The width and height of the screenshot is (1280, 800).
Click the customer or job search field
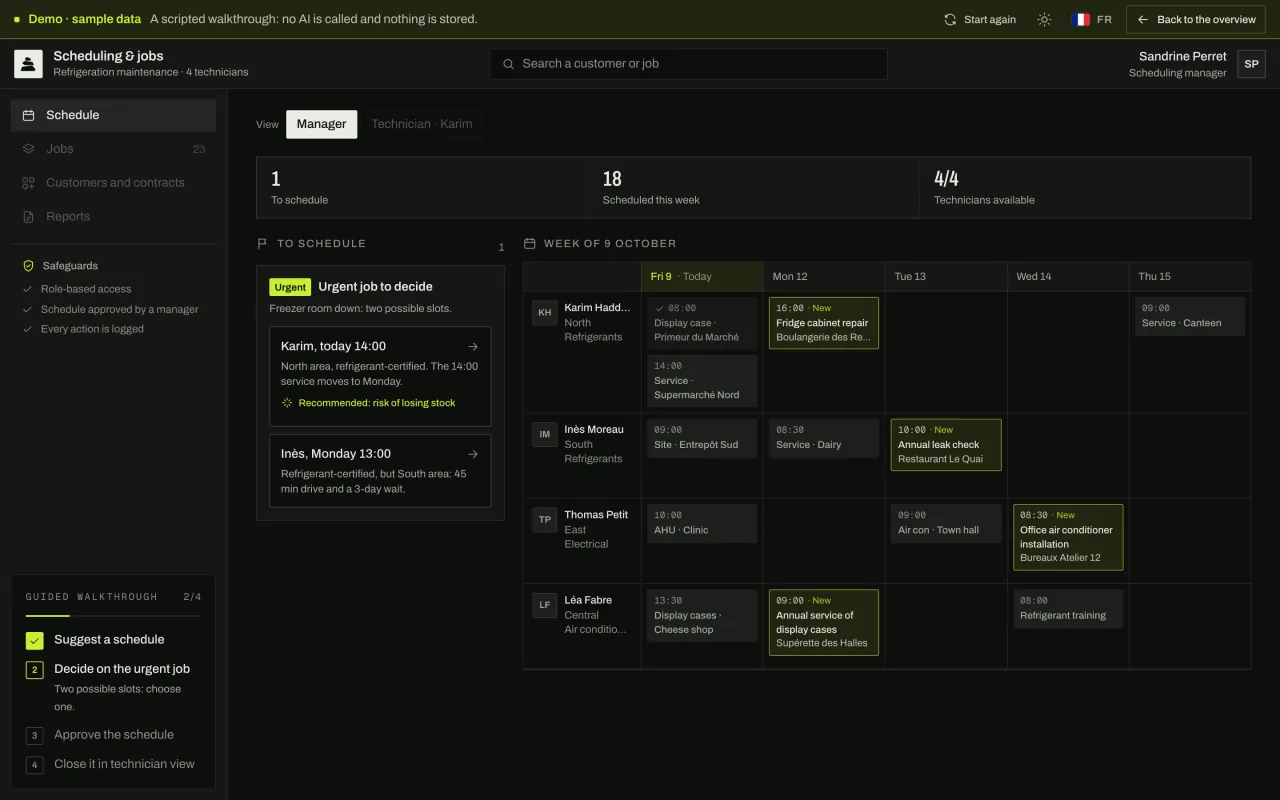[688, 63]
